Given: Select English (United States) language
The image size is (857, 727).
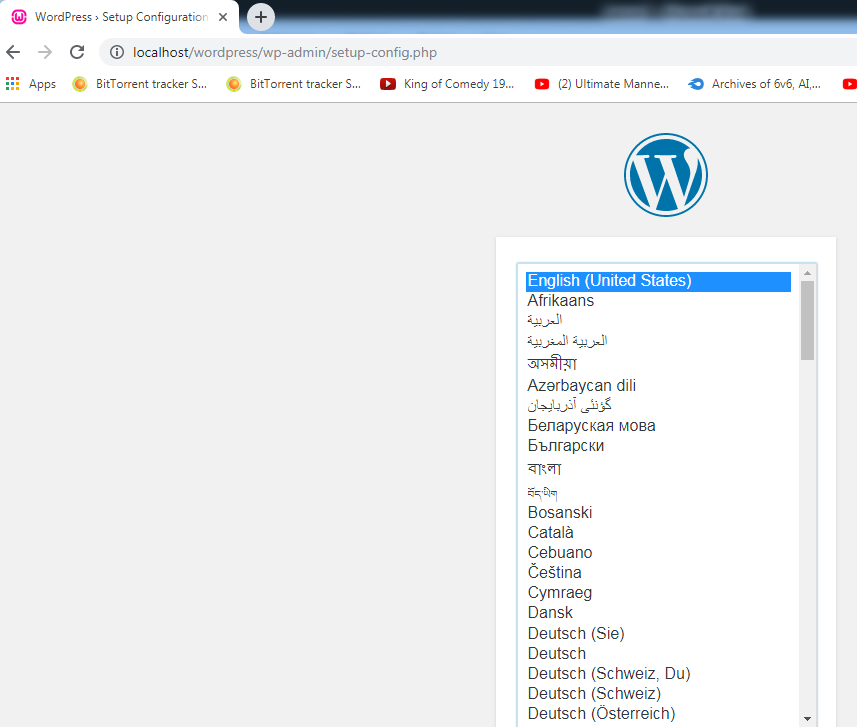Looking at the screenshot, I should click(x=658, y=281).
